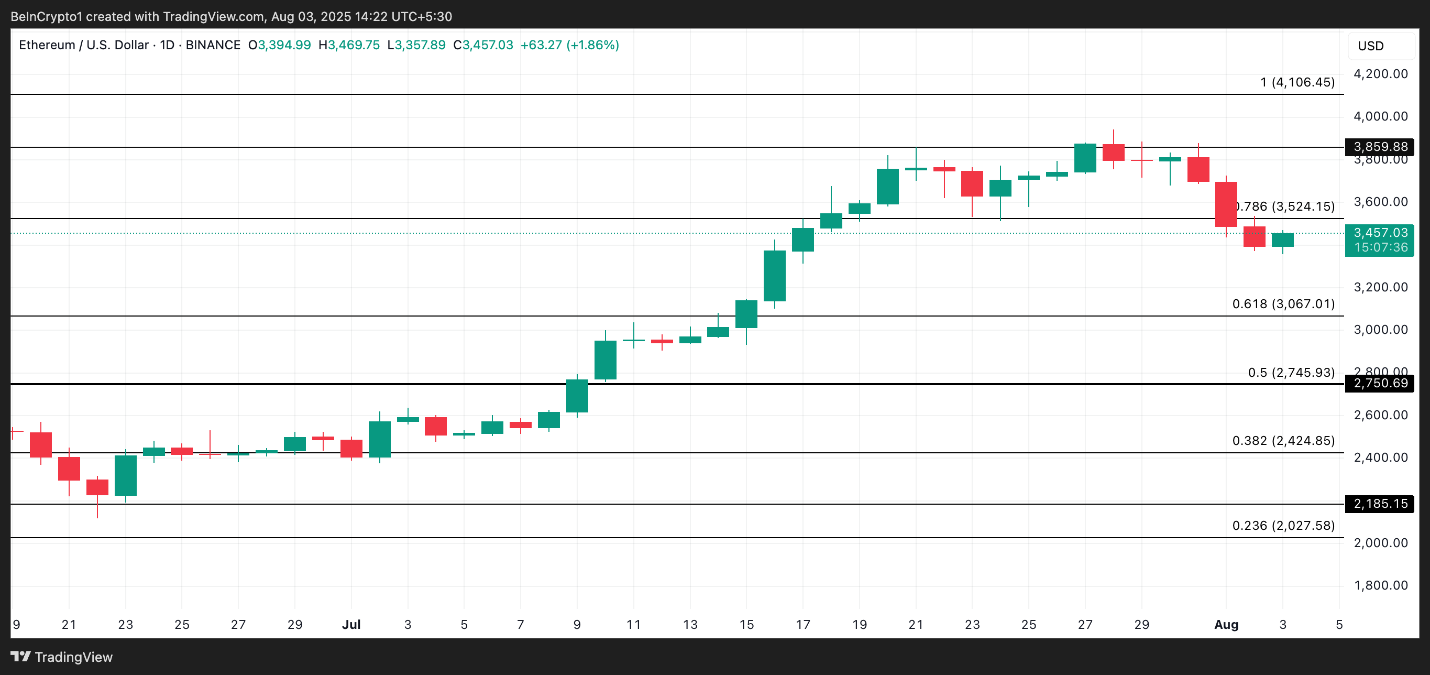This screenshot has width=1430, height=675.
Task: Click the 2,750.69 price tag on axis
Action: [x=1380, y=383]
